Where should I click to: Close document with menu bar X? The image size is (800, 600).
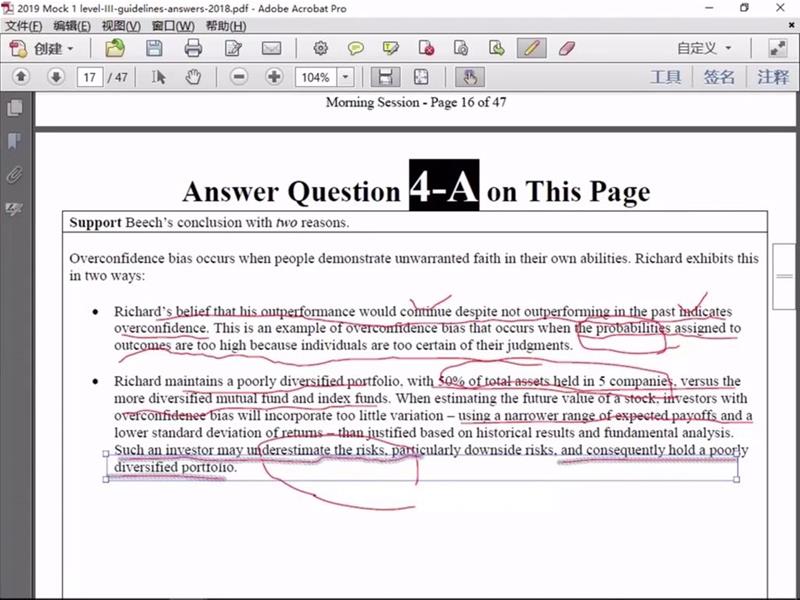(x=792, y=24)
